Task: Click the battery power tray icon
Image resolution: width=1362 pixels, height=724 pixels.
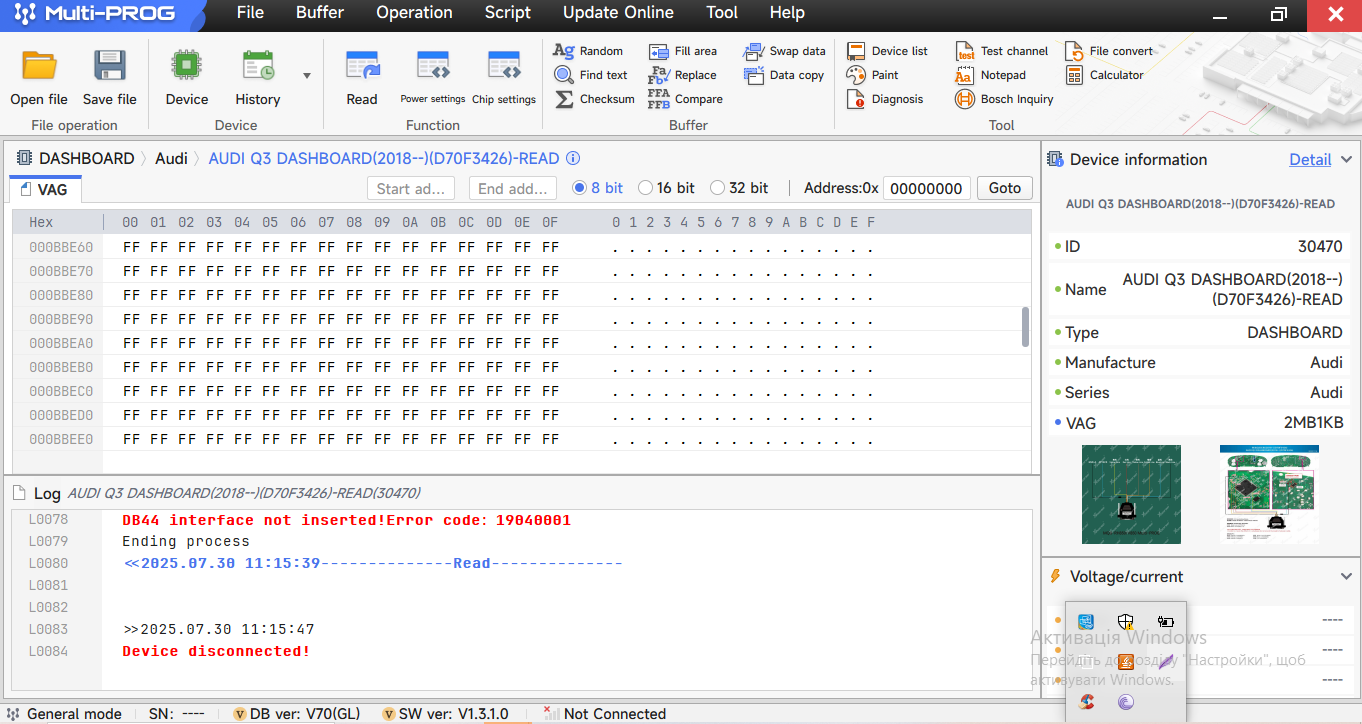Action: point(1165,622)
